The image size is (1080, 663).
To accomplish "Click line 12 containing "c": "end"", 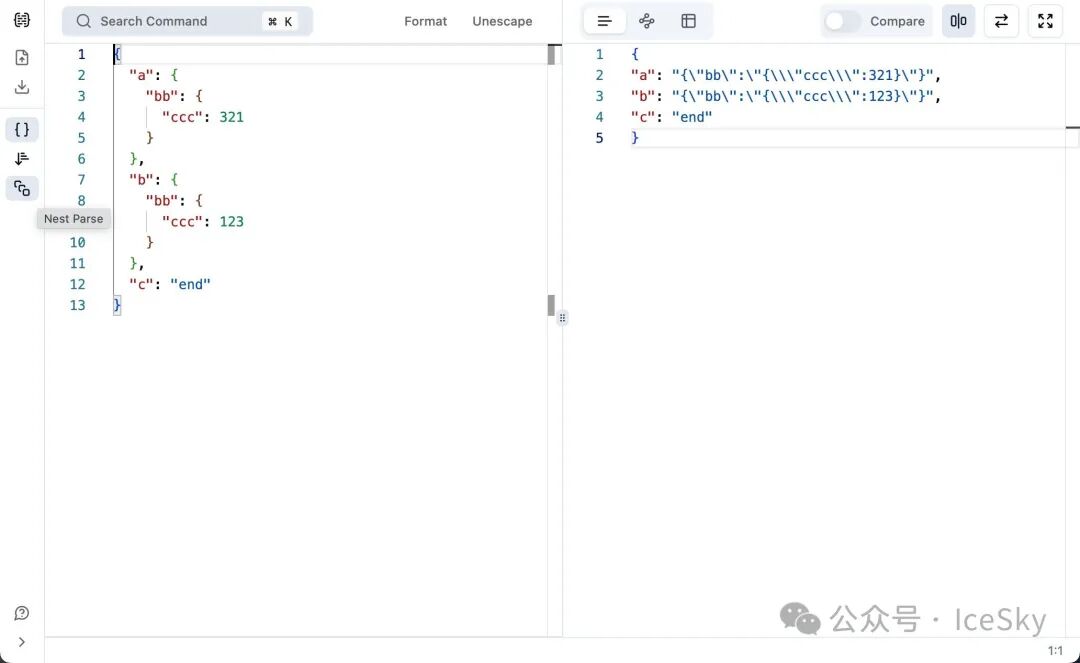I will [x=170, y=284].
